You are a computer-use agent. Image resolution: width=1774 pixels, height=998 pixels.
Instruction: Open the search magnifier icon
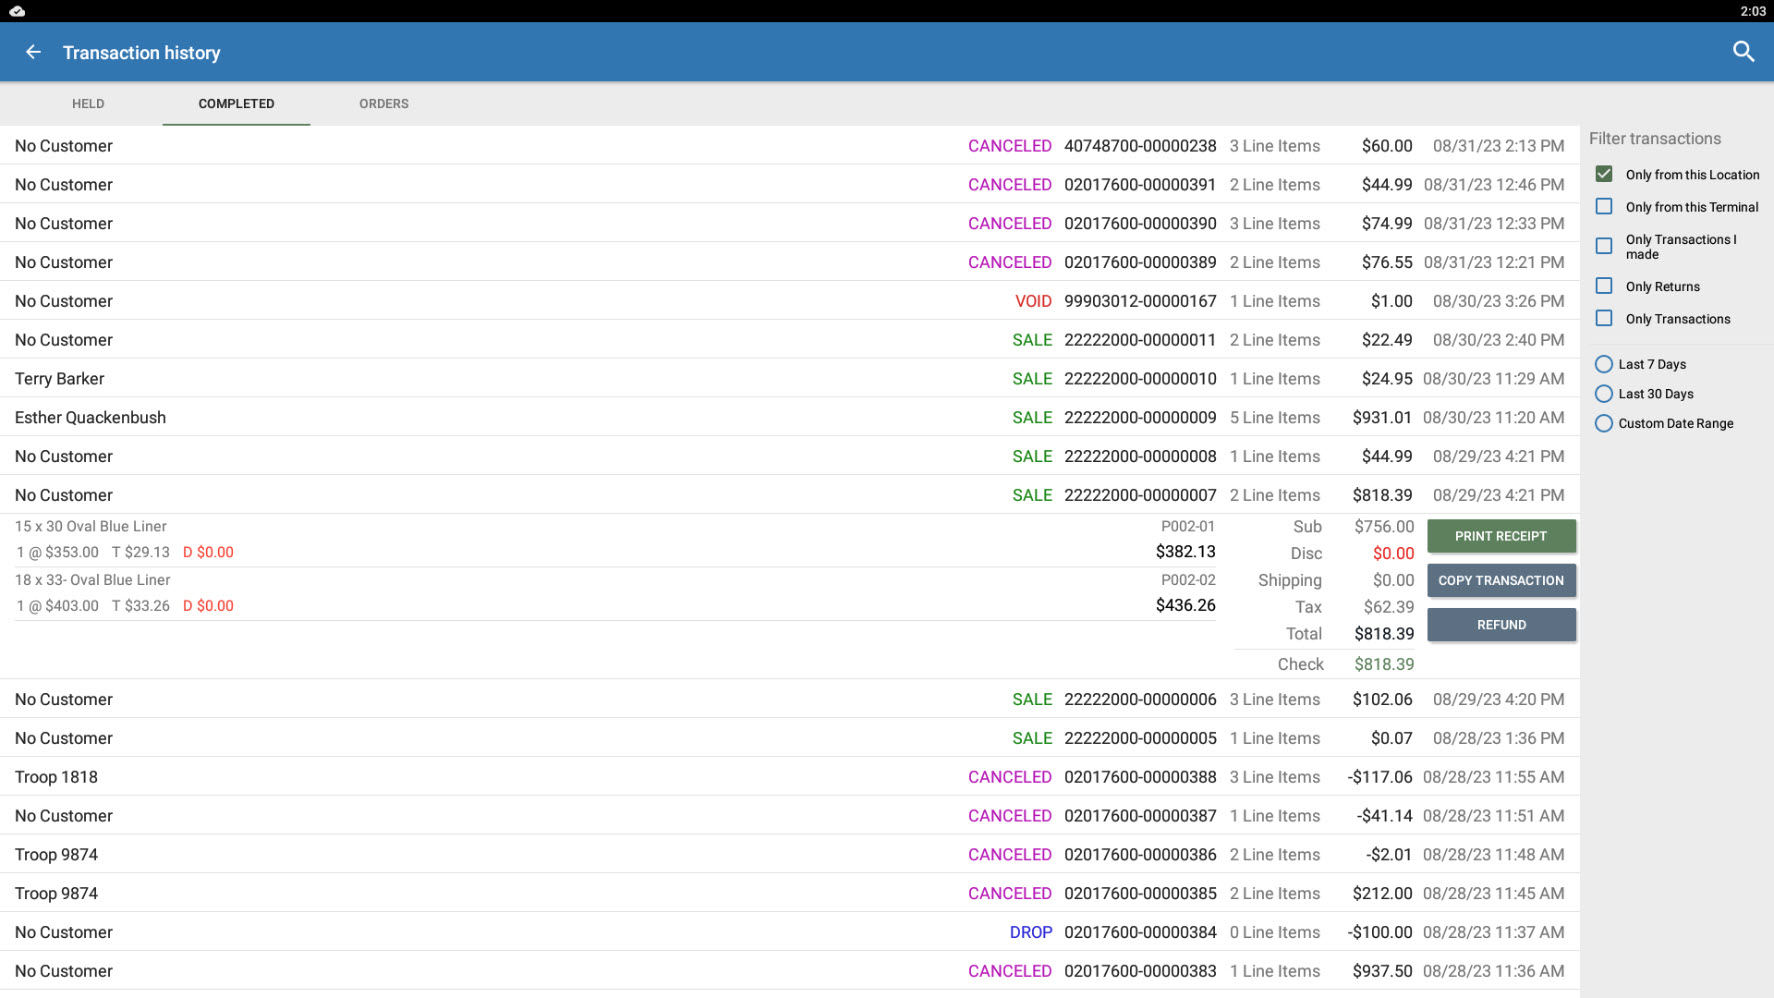1743,52
